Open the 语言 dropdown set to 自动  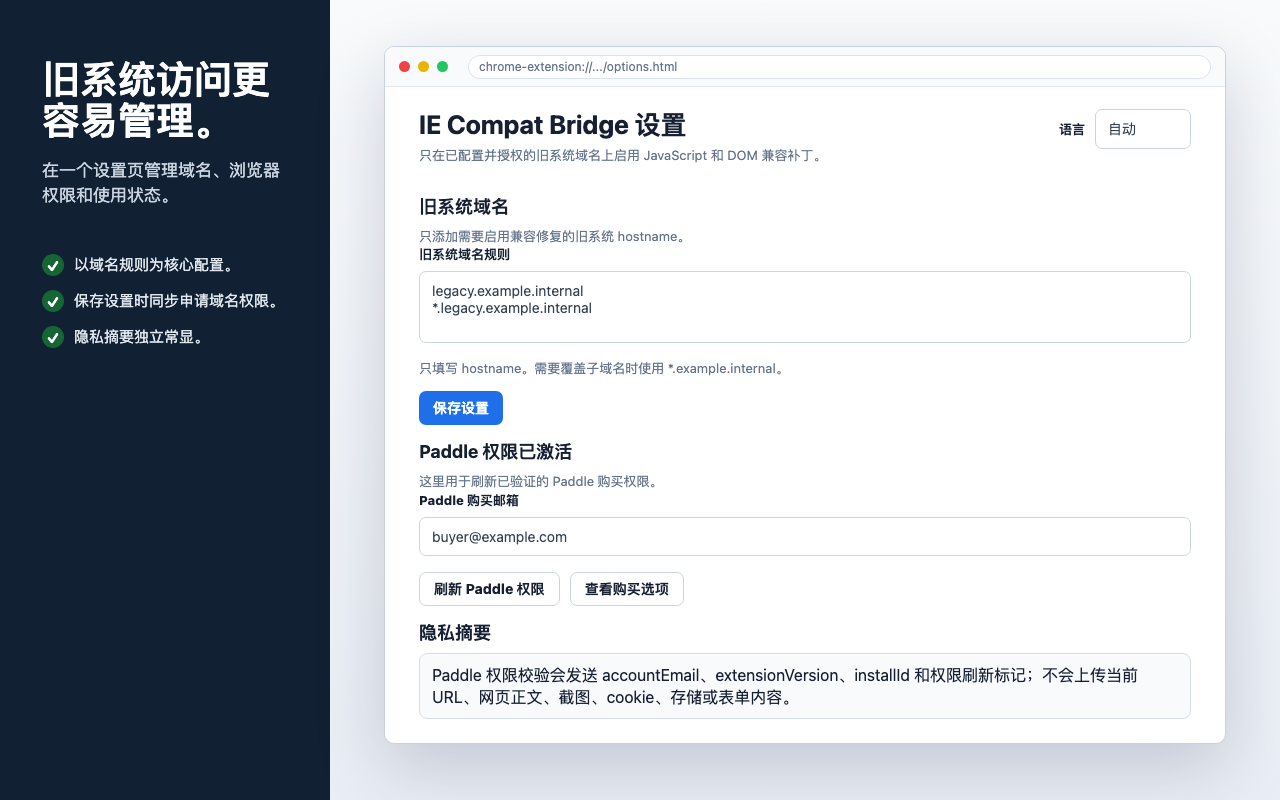(1143, 129)
